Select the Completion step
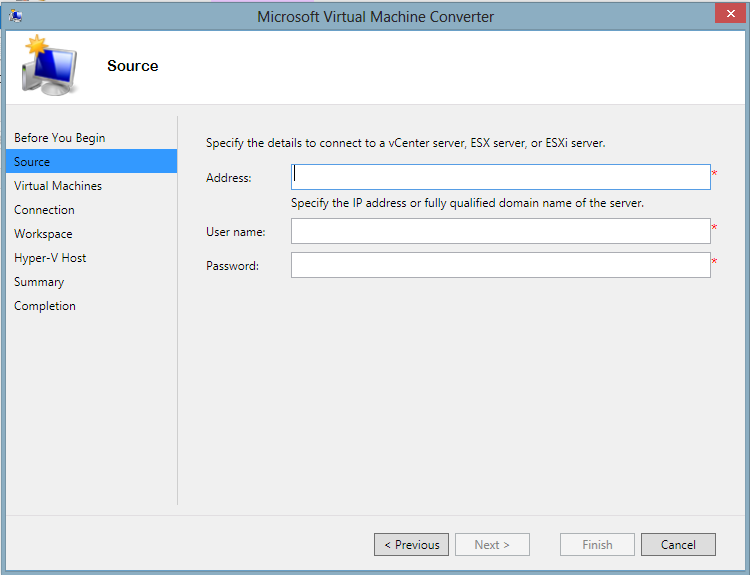This screenshot has height=575, width=750. click(x=45, y=306)
